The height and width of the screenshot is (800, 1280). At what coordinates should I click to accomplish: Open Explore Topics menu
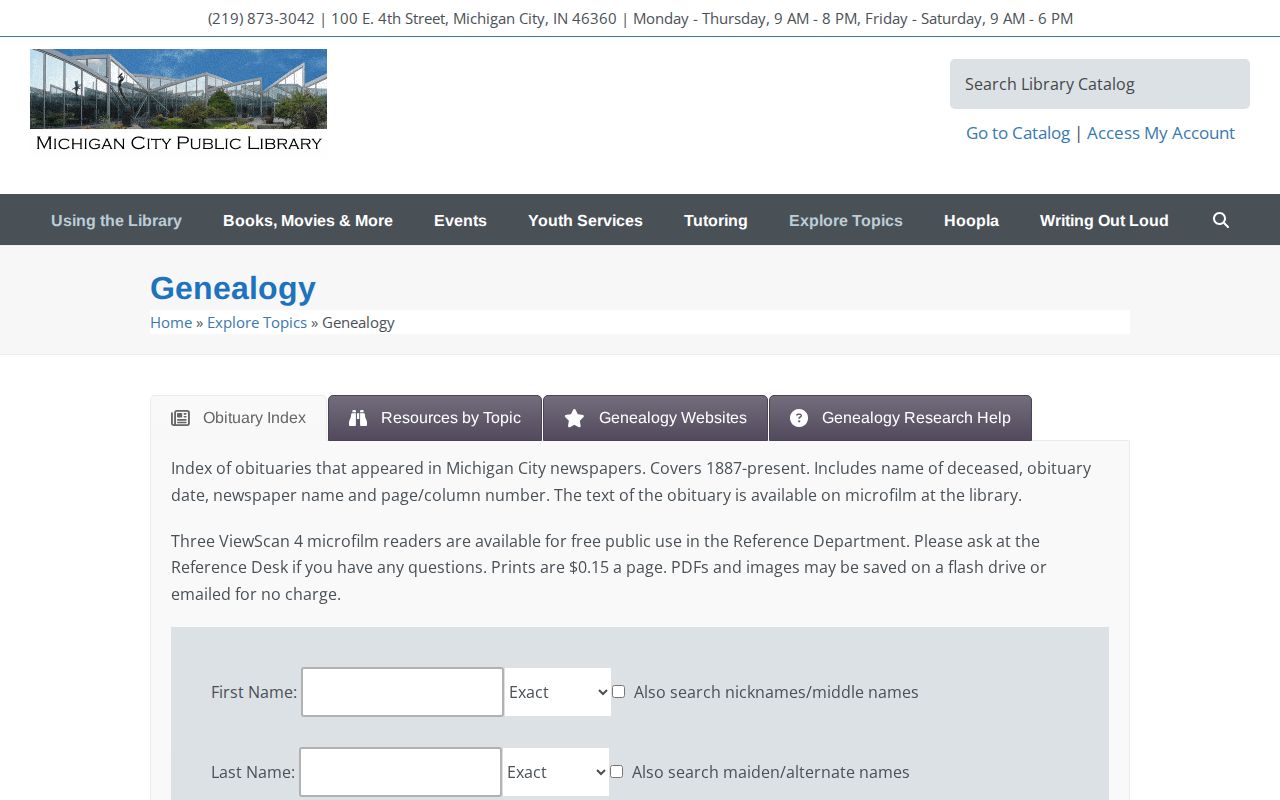[846, 220]
